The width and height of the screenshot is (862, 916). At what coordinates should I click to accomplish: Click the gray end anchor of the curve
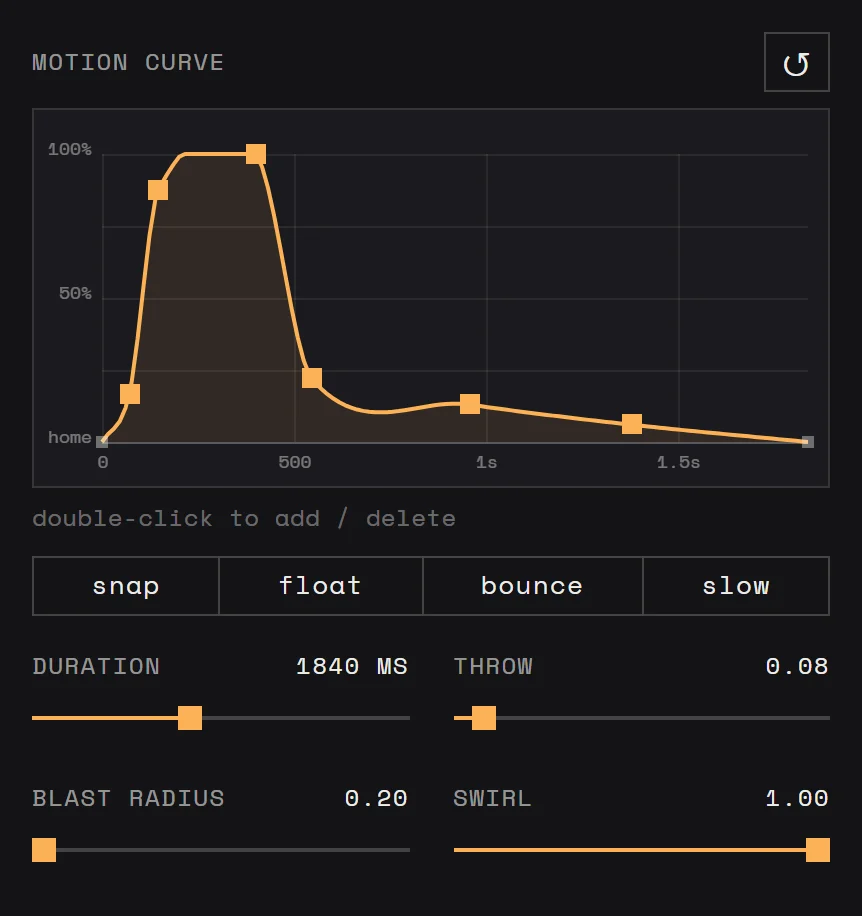[808, 442]
